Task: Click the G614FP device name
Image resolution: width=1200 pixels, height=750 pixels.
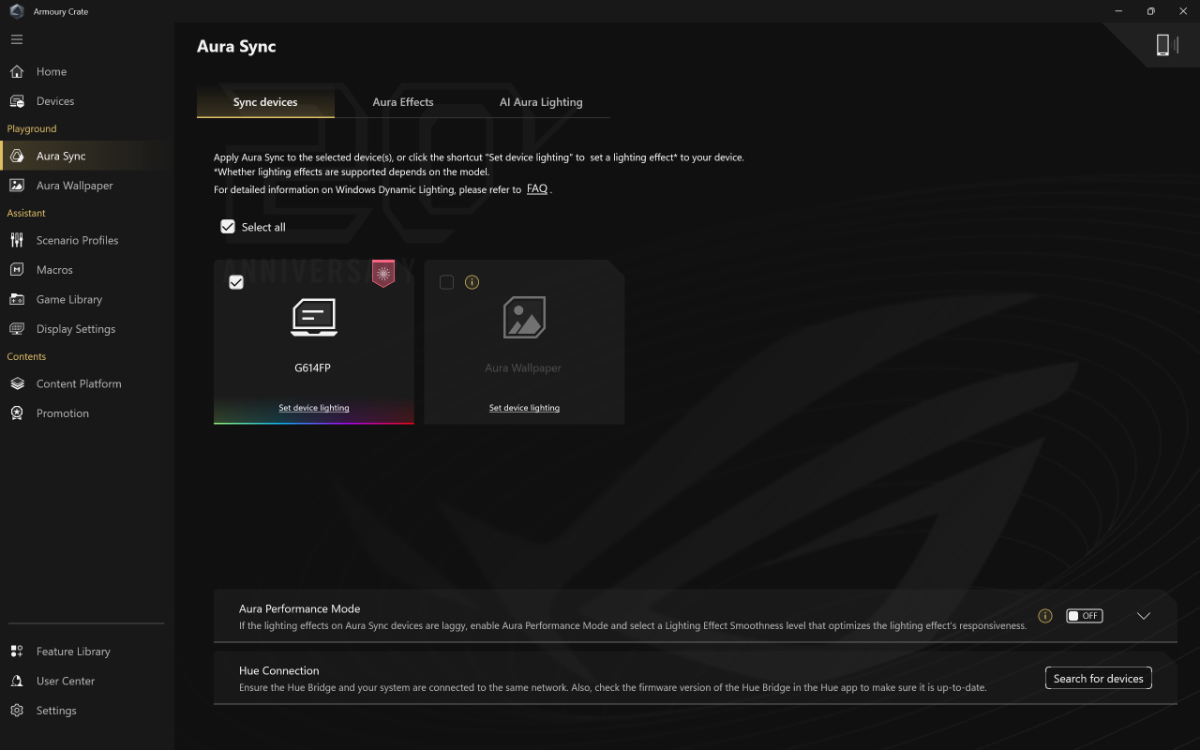Action: 312,368
